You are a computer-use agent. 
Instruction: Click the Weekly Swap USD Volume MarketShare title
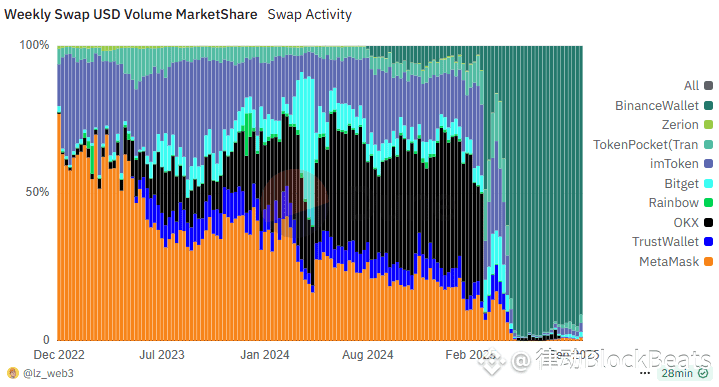(131, 14)
